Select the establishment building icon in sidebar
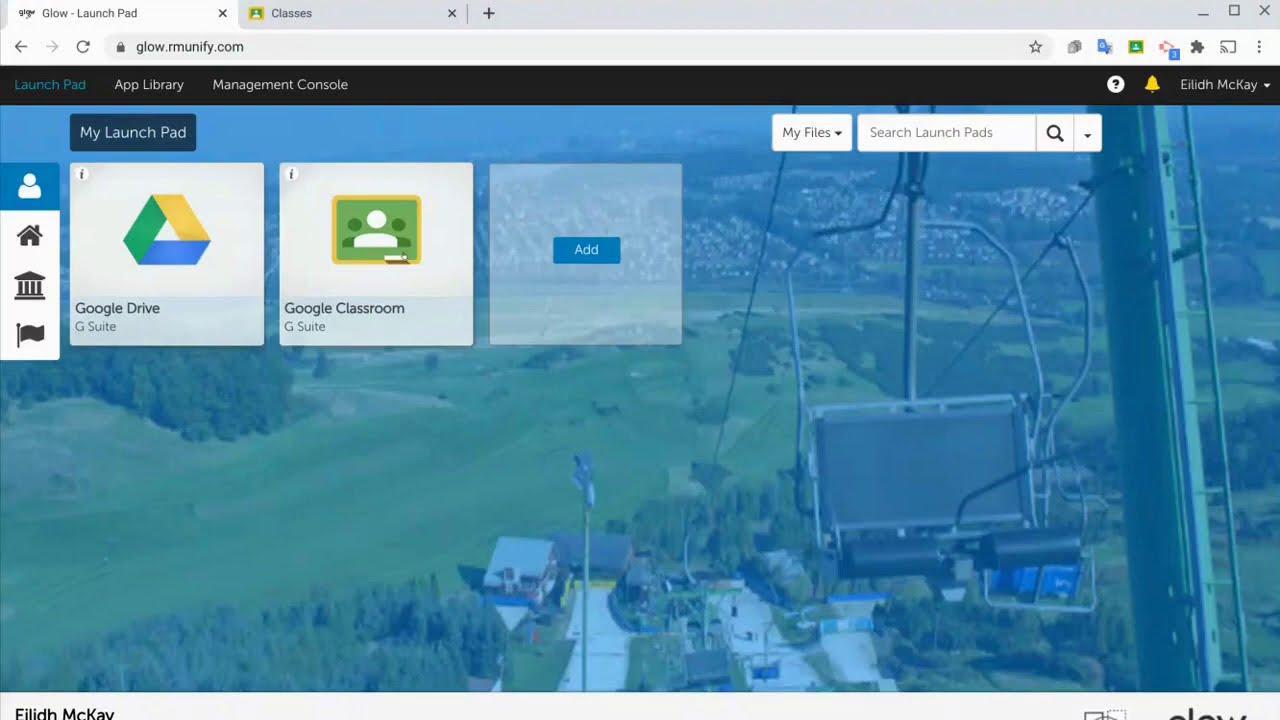Viewport: 1280px width, 720px height. (x=30, y=285)
